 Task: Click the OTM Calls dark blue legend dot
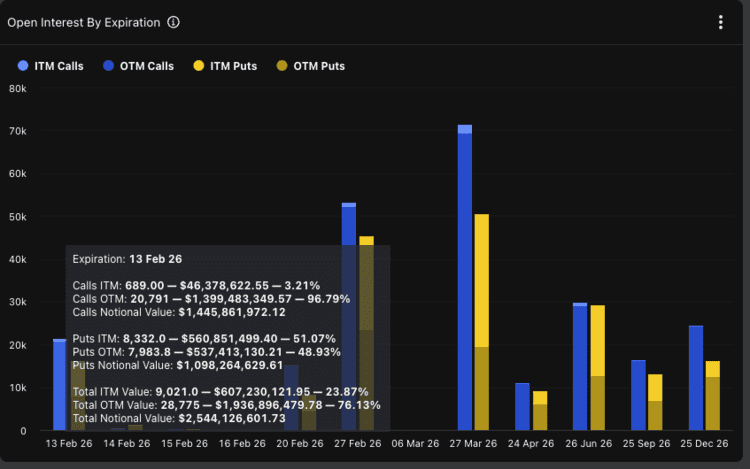[x=107, y=67]
